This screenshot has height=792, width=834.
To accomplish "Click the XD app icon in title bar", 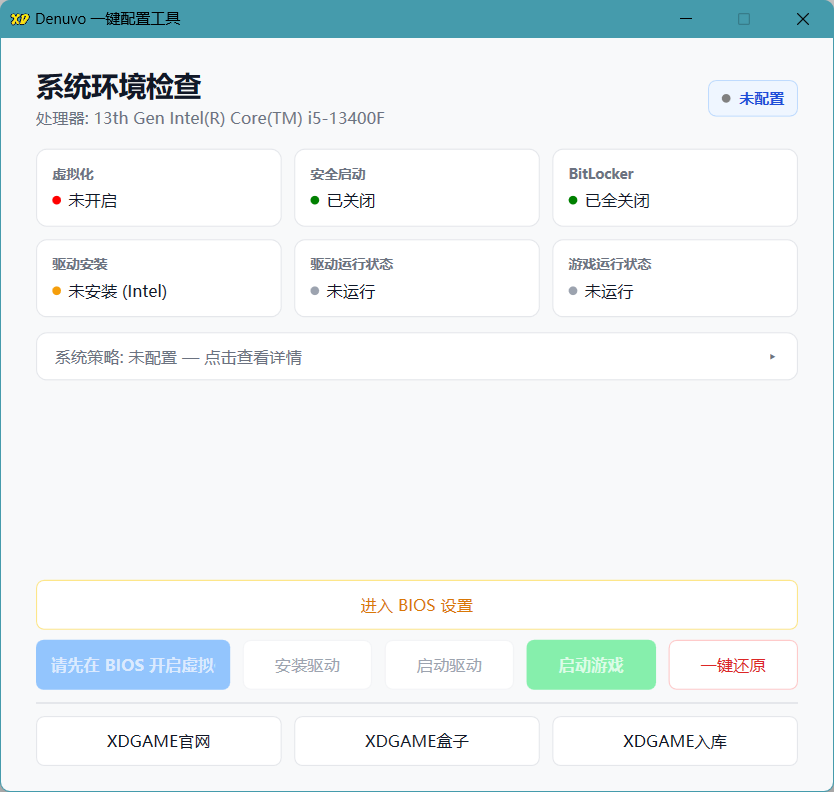I will 20,19.
